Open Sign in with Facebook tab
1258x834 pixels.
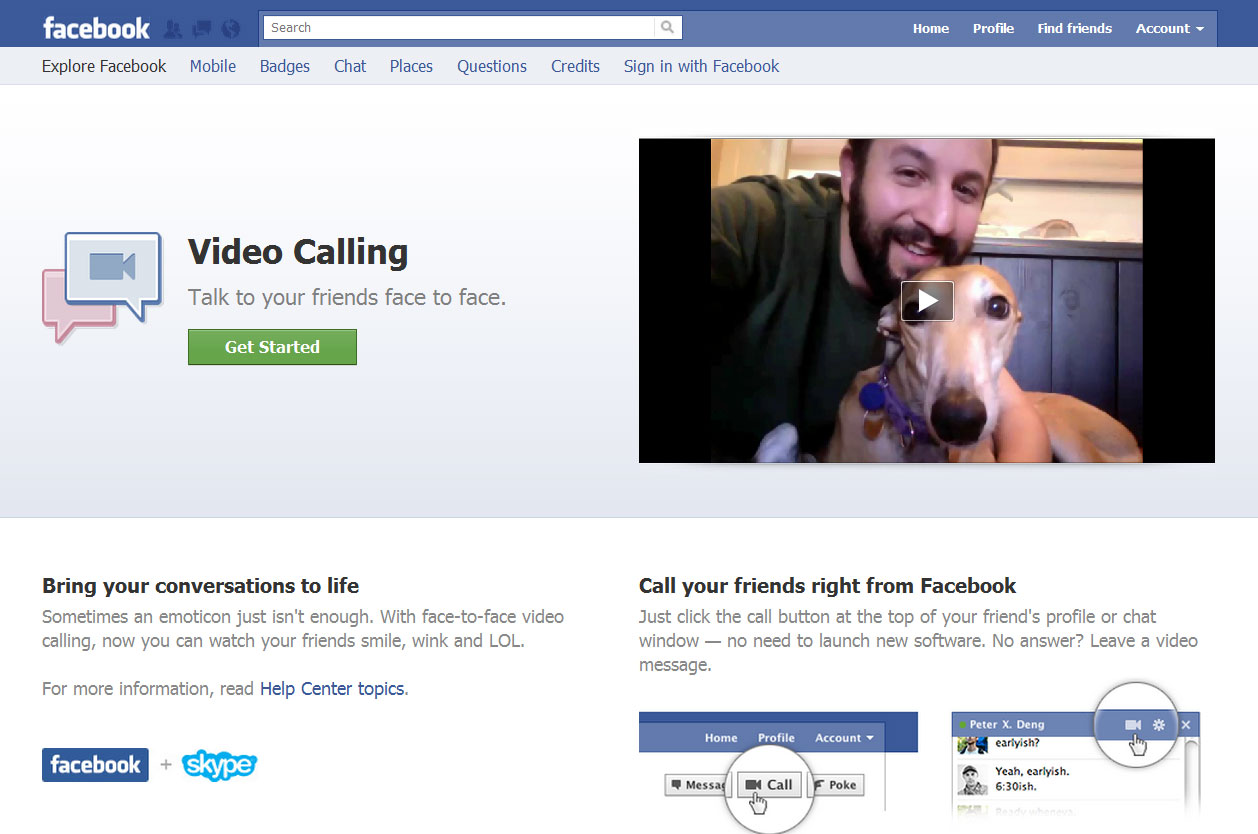pos(701,66)
